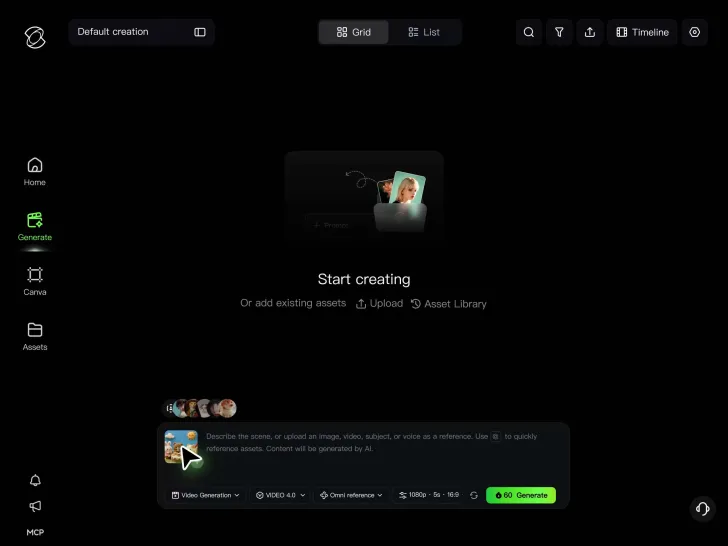Open the search magnifier icon
The height and width of the screenshot is (546, 728).
coord(529,32)
